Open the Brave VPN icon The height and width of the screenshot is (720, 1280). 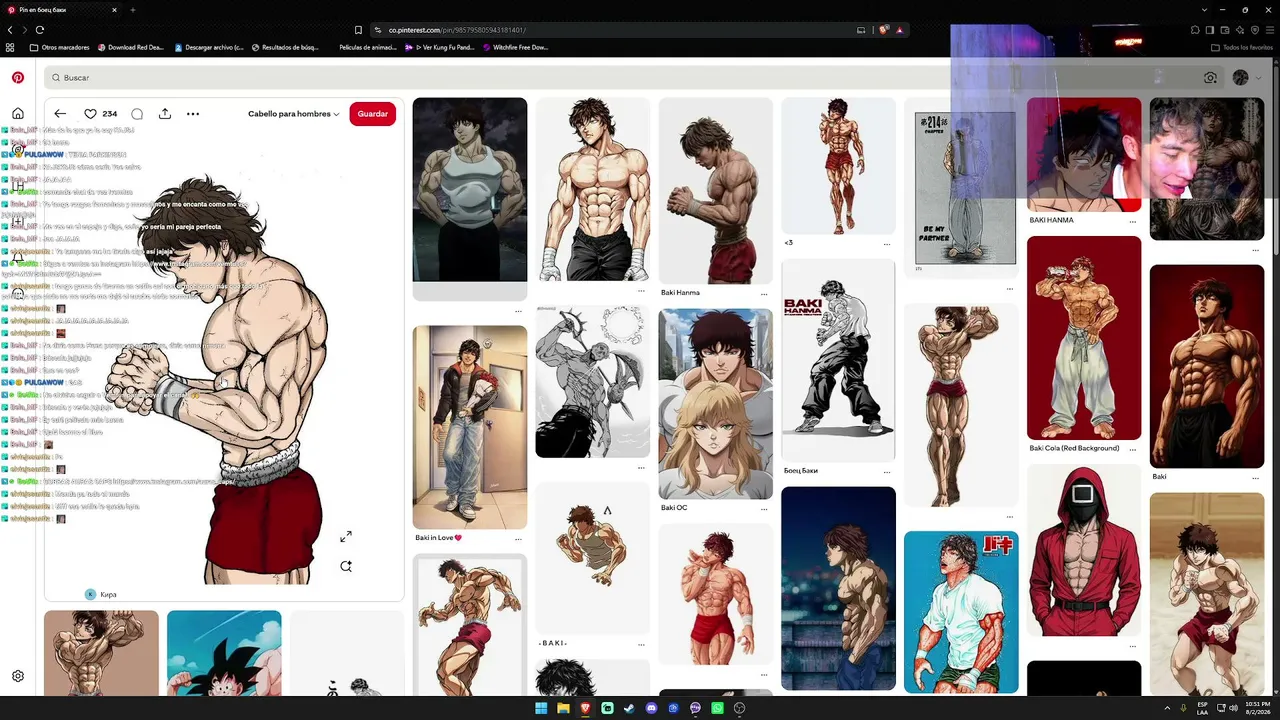coord(1255,30)
